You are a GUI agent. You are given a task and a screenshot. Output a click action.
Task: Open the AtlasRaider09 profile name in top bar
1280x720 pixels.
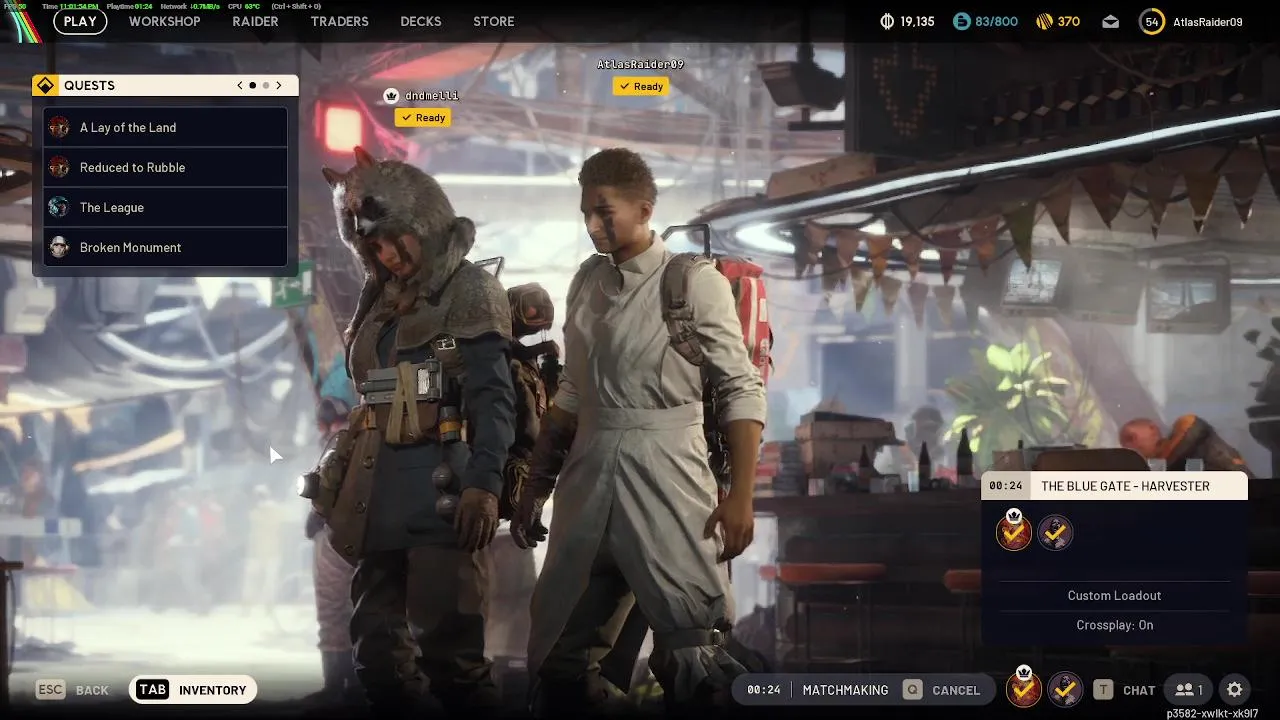pos(1208,21)
